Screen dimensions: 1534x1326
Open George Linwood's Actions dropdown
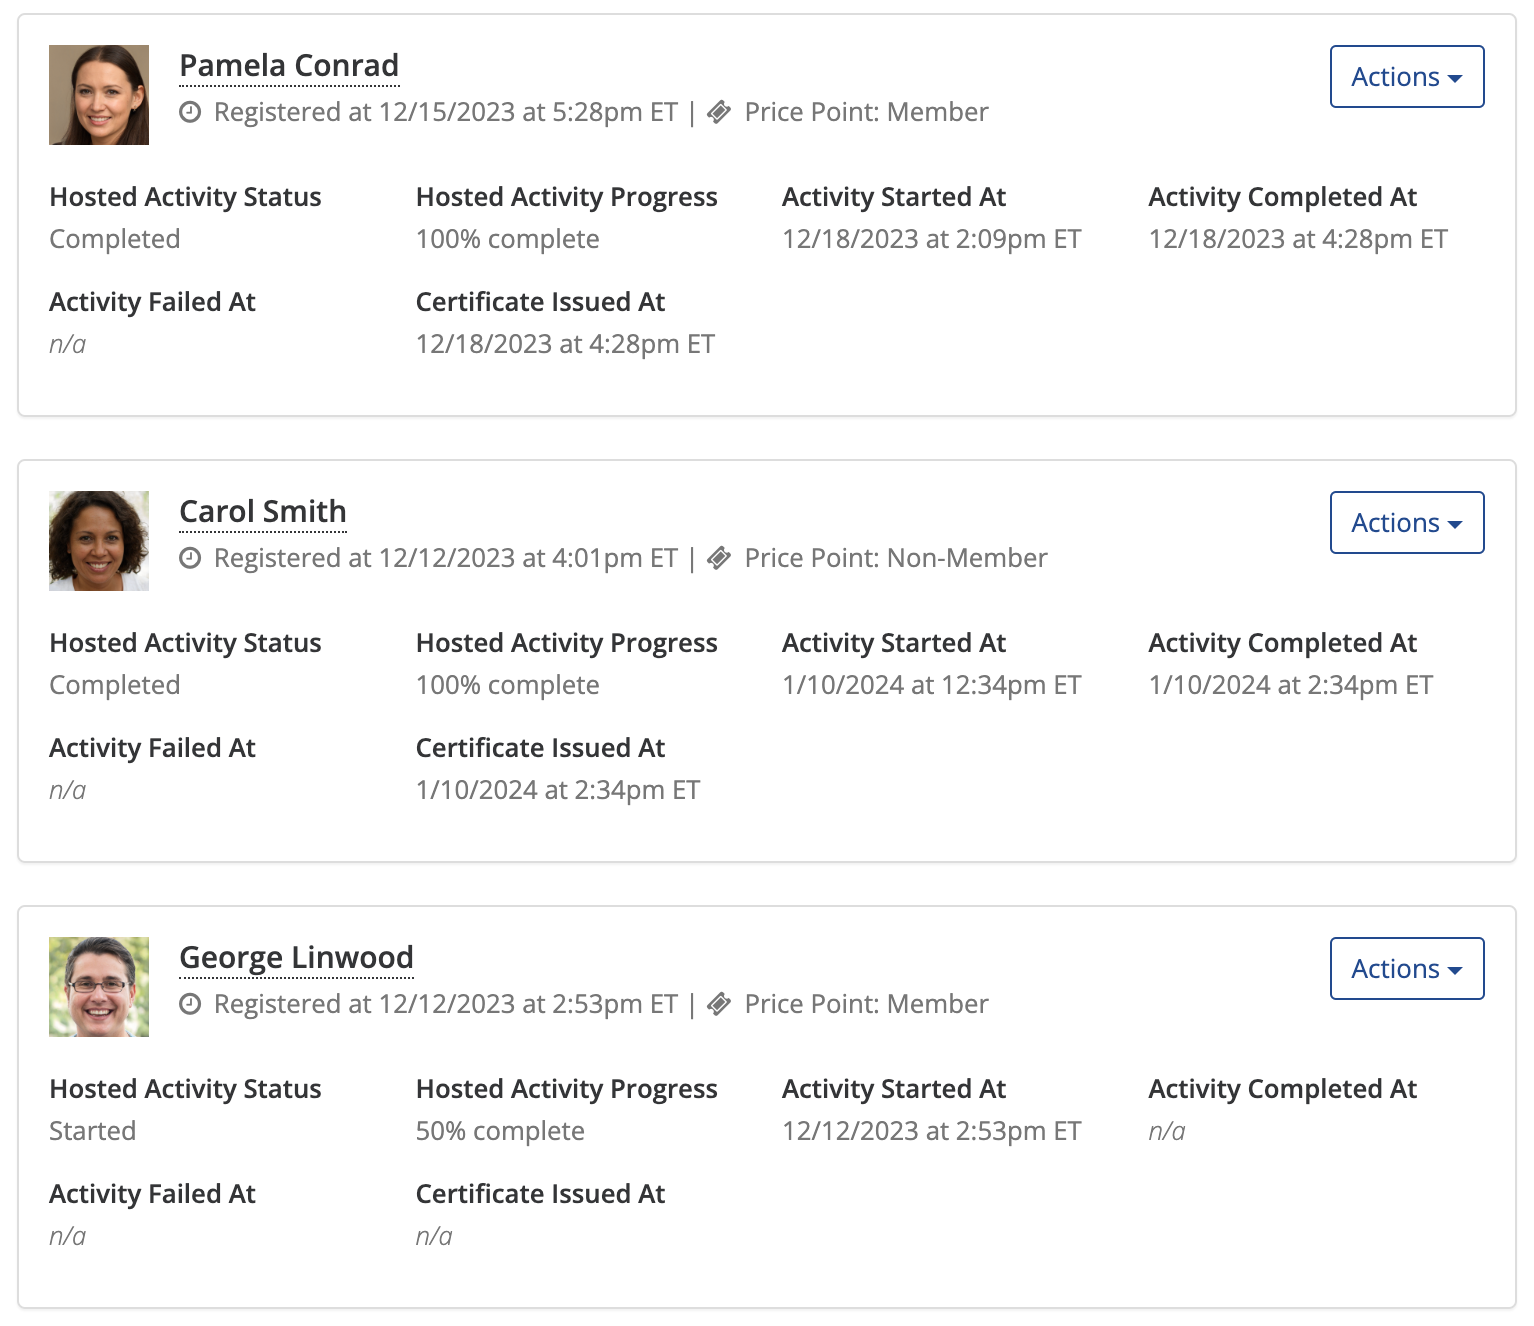[x=1406, y=969]
